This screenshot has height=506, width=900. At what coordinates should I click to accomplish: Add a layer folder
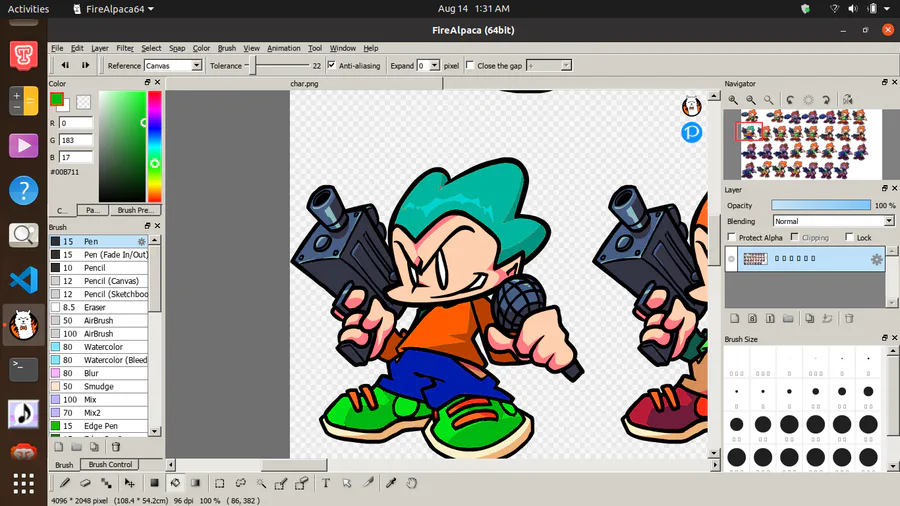coord(788,318)
